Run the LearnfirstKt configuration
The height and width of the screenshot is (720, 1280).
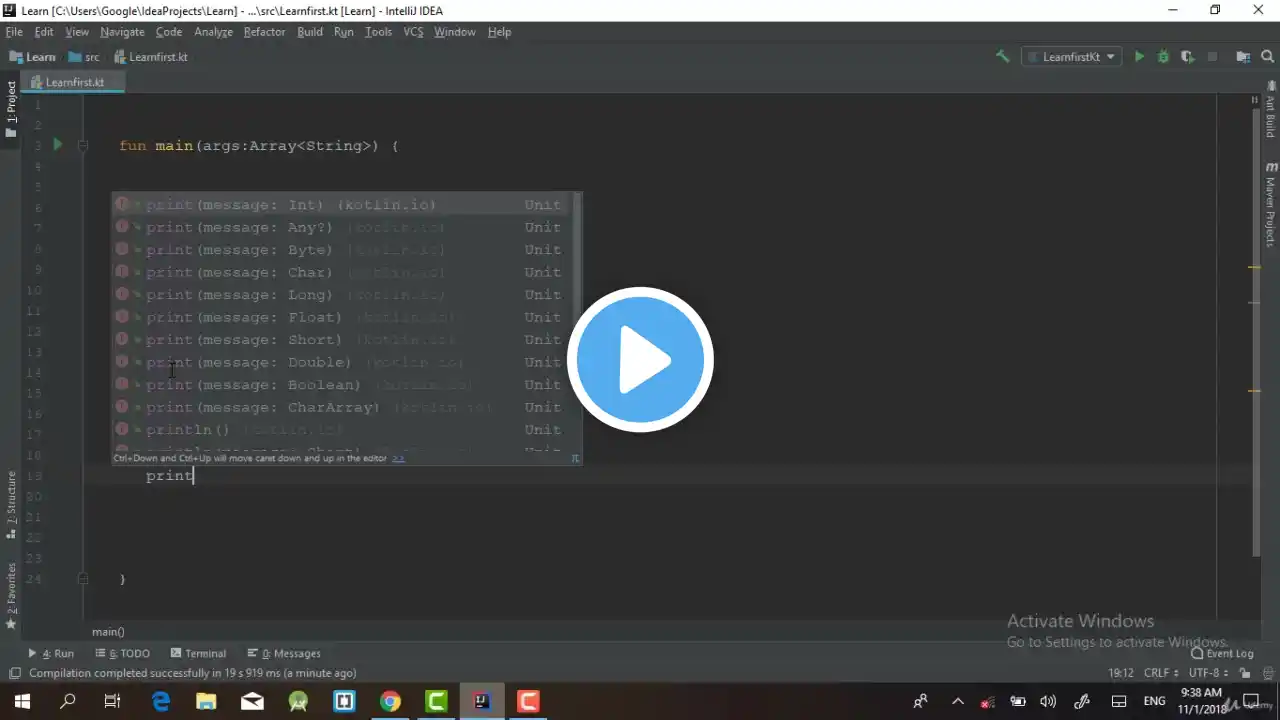pos(1139,57)
